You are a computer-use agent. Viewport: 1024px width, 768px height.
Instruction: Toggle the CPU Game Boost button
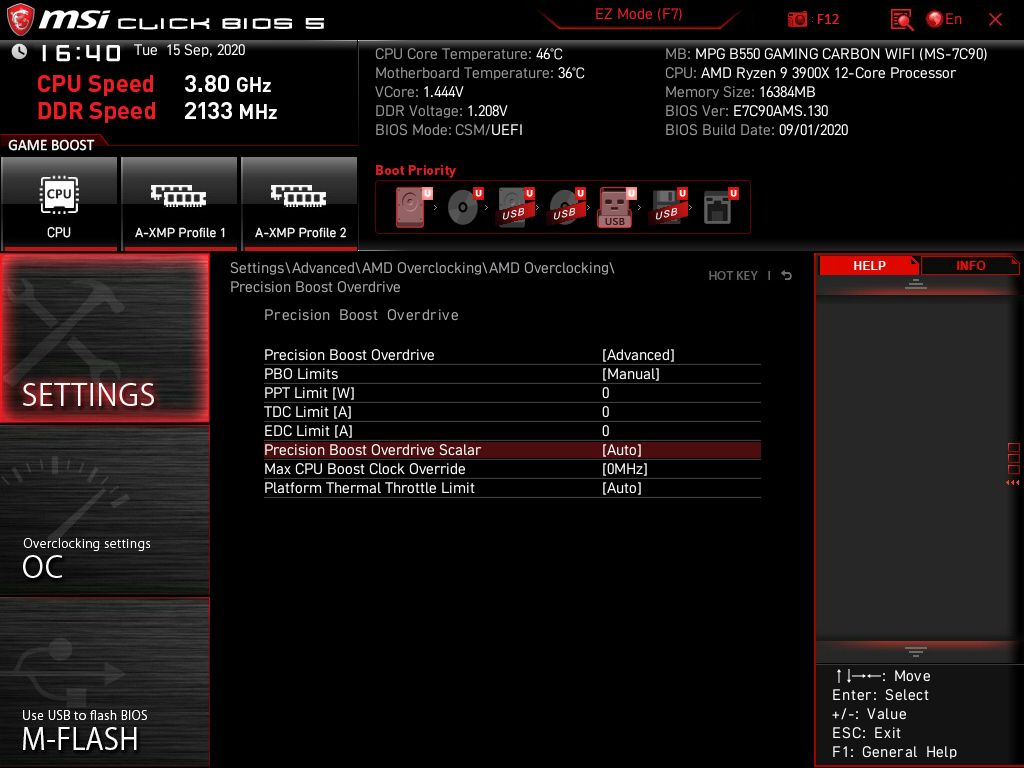[59, 204]
